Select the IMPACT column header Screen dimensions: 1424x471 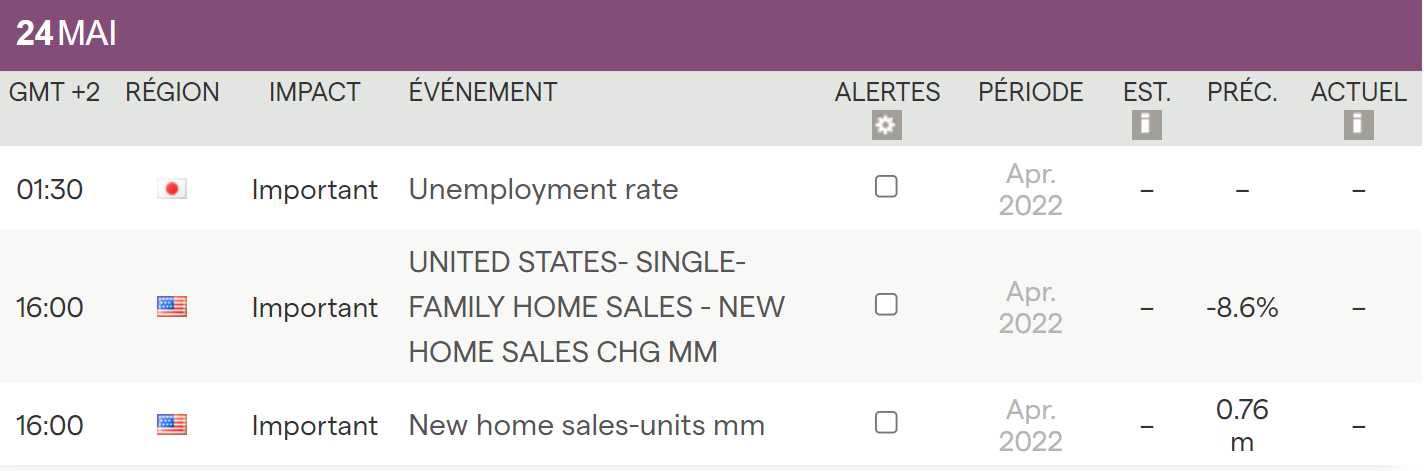click(x=314, y=93)
